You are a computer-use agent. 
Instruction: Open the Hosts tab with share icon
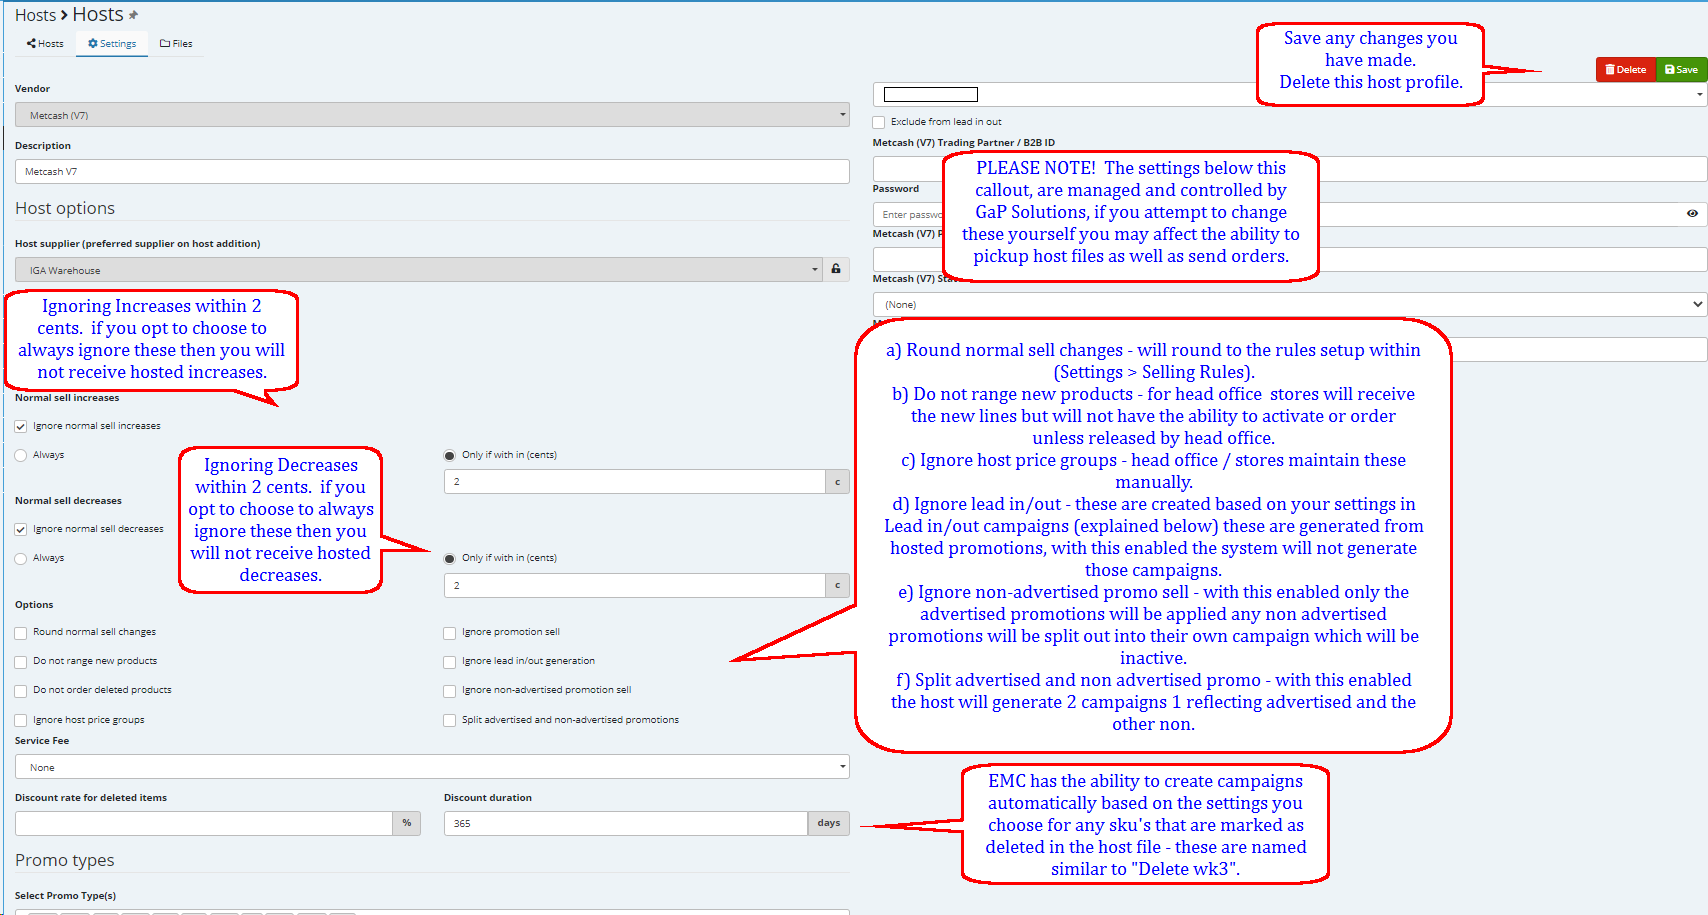point(45,44)
